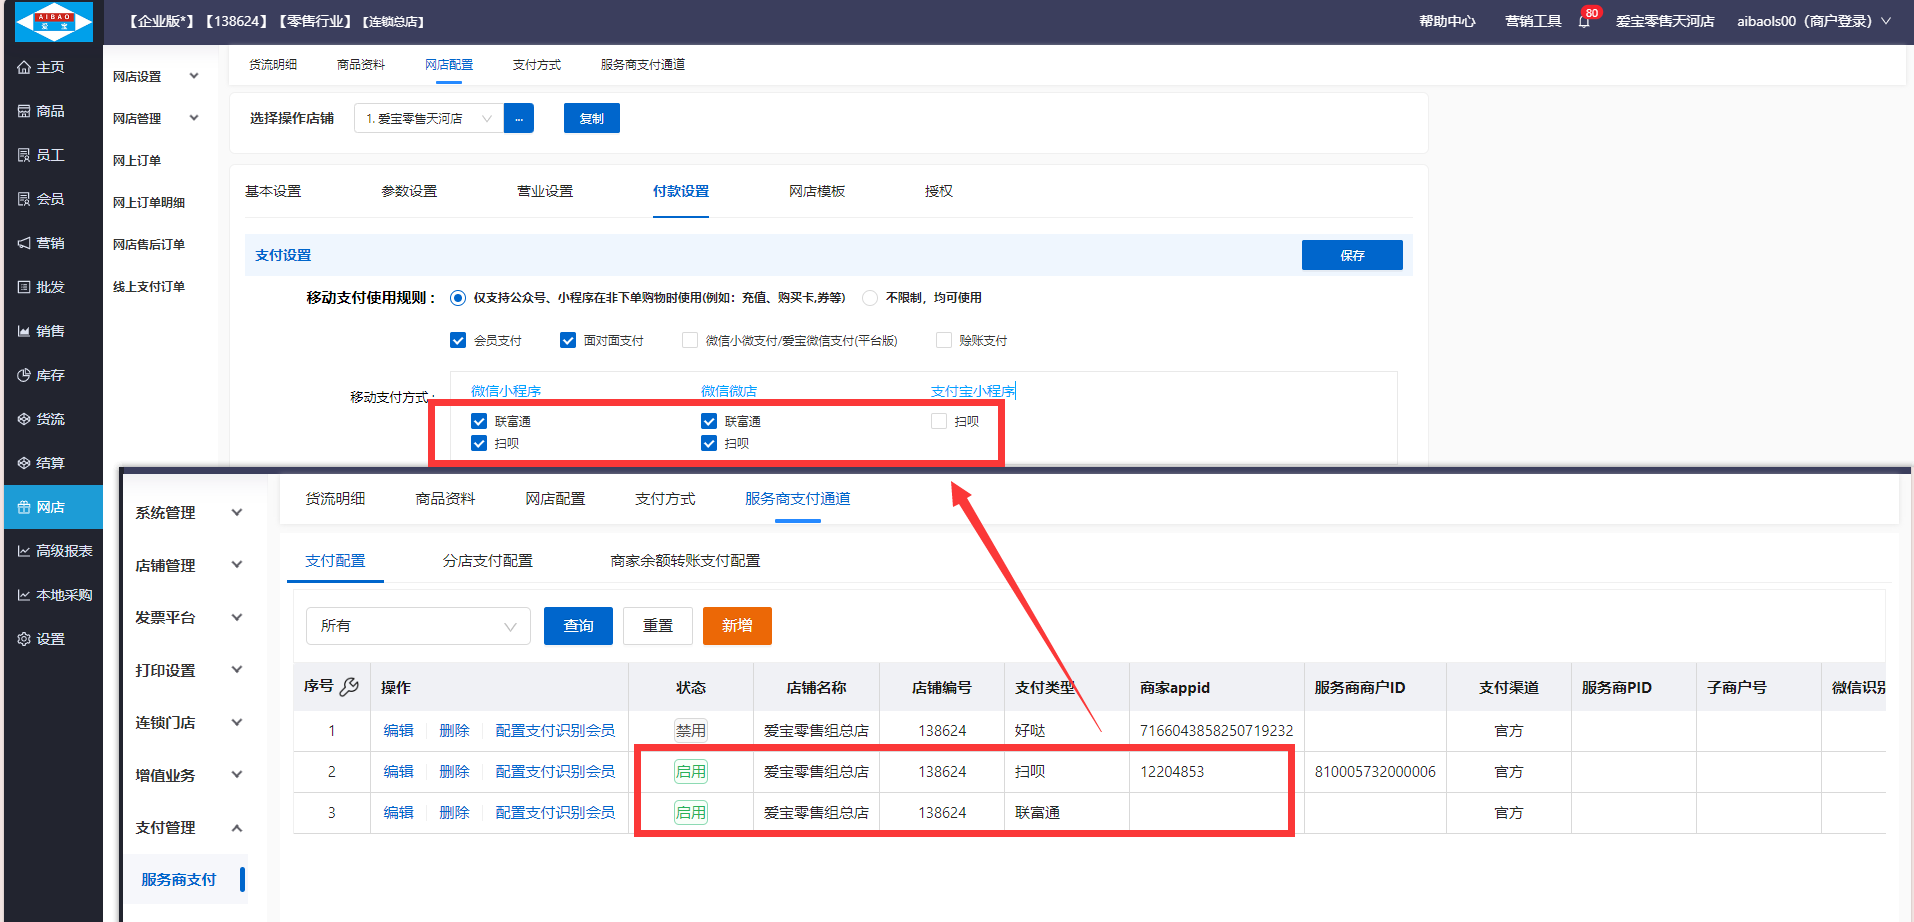Click the blue 保存 button

point(1351,255)
